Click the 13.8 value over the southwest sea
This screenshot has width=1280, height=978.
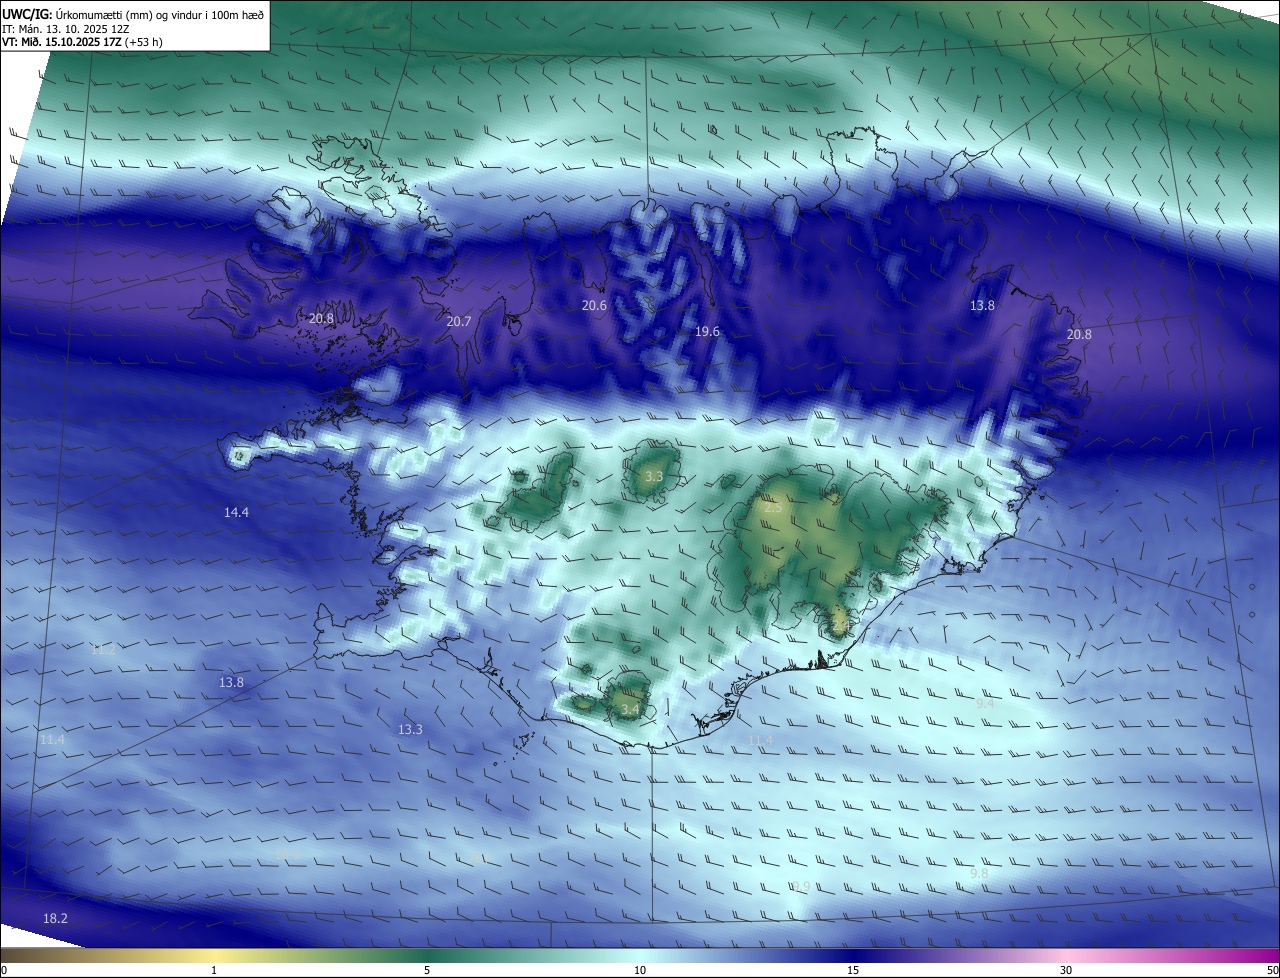coord(231,682)
